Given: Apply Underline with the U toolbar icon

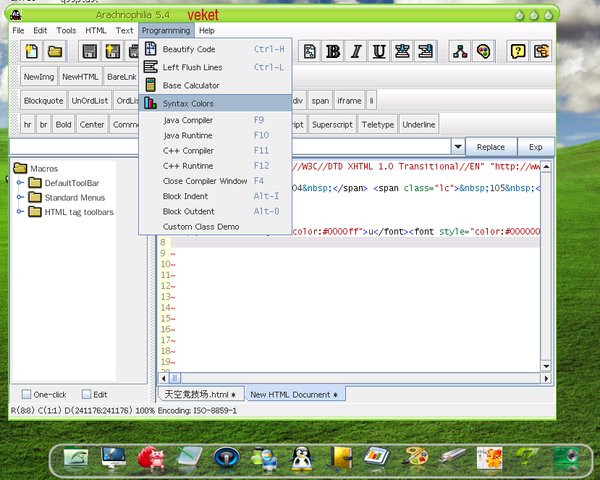Looking at the screenshot, I should pyautogui.click(x=380, y=51).
